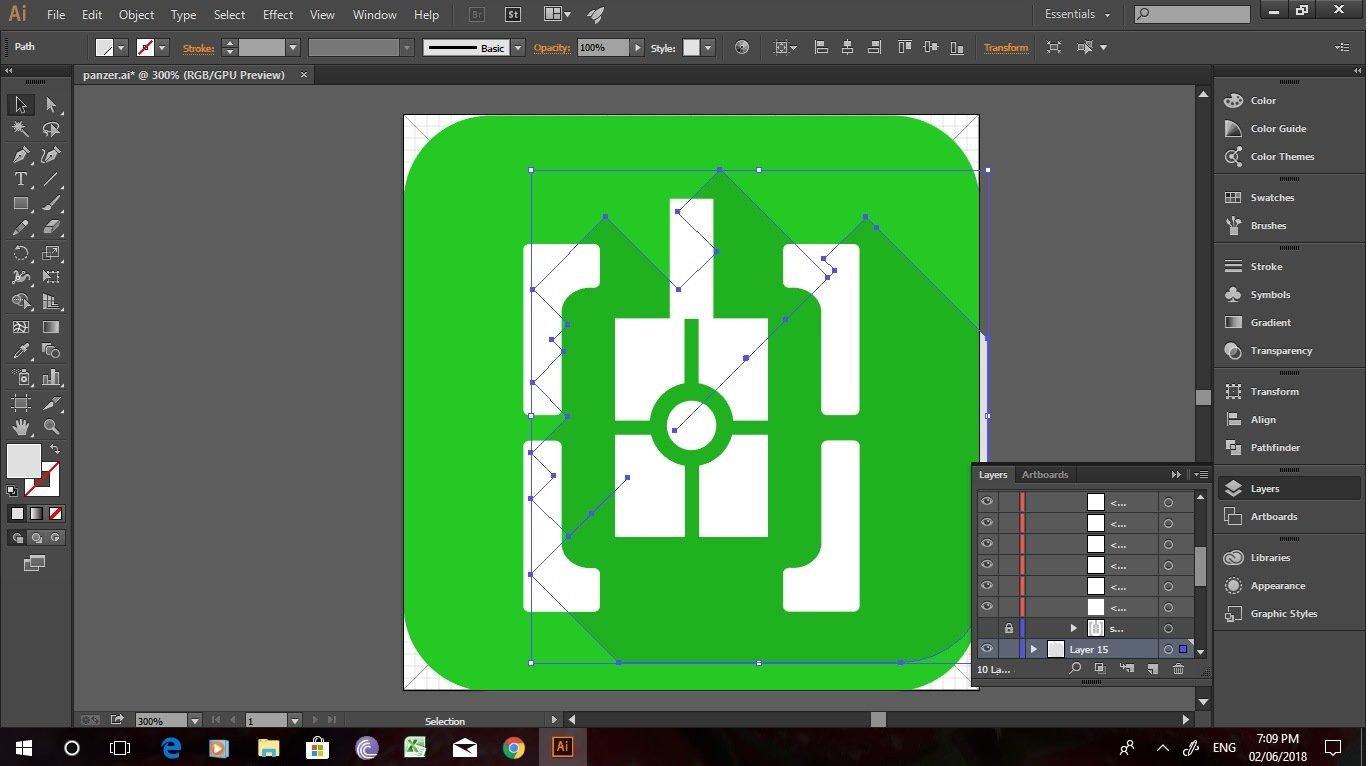Open the Effect menu
Image resolution: width=1370 pixels, height=766 pixels.
click(x=278, y=15)
